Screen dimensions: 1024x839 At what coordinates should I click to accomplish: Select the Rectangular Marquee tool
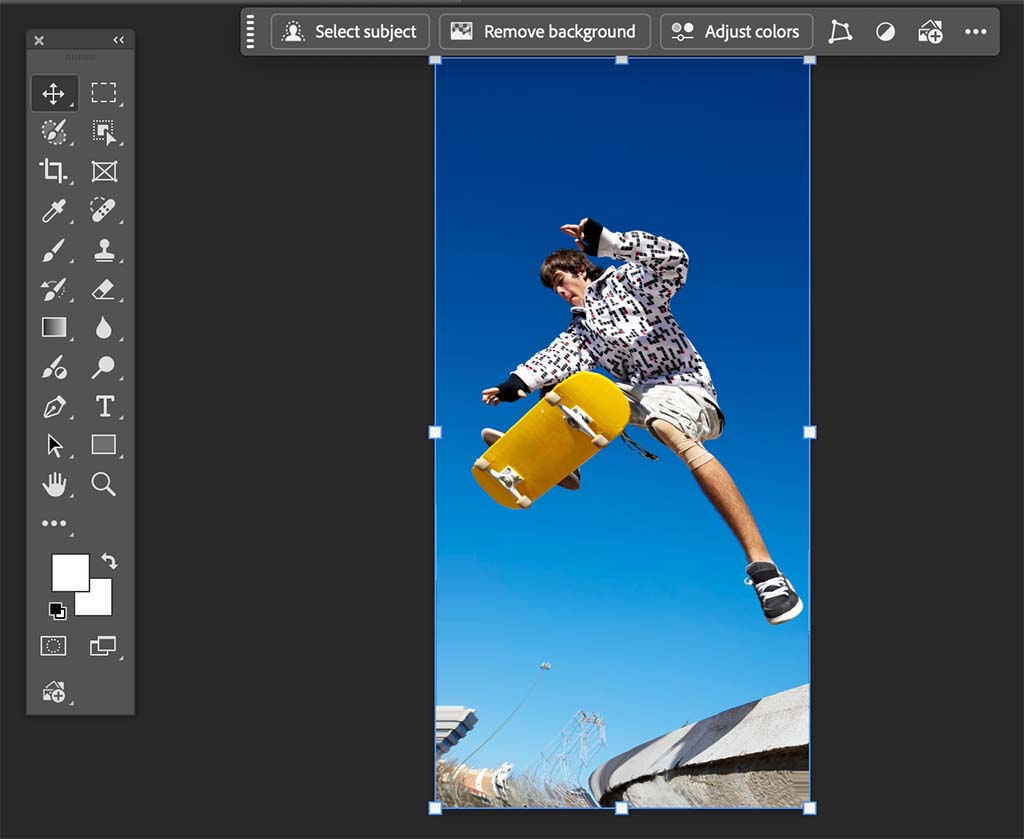coord(103,93)
